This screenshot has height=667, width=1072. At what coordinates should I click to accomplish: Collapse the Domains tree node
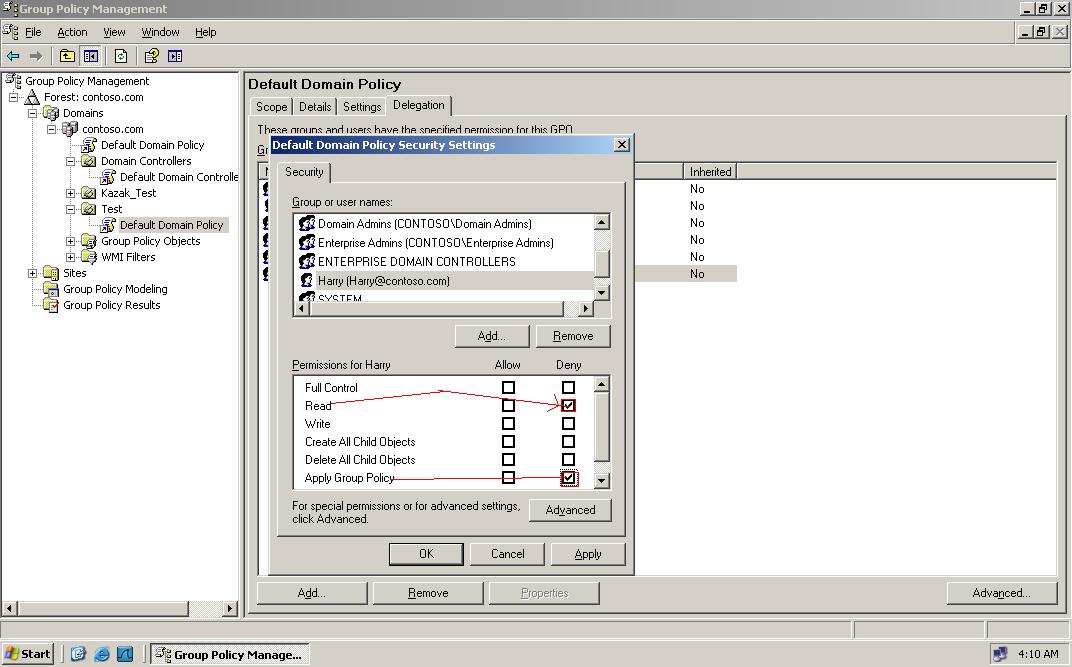32,113
